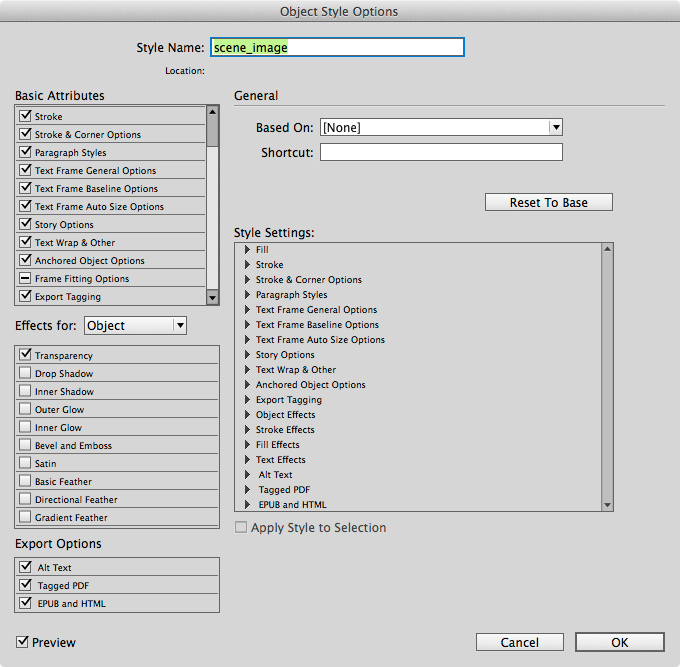Toggle Text Frame Baseline Options checkbox
The image size is (680, 667).
pos(26,188)
